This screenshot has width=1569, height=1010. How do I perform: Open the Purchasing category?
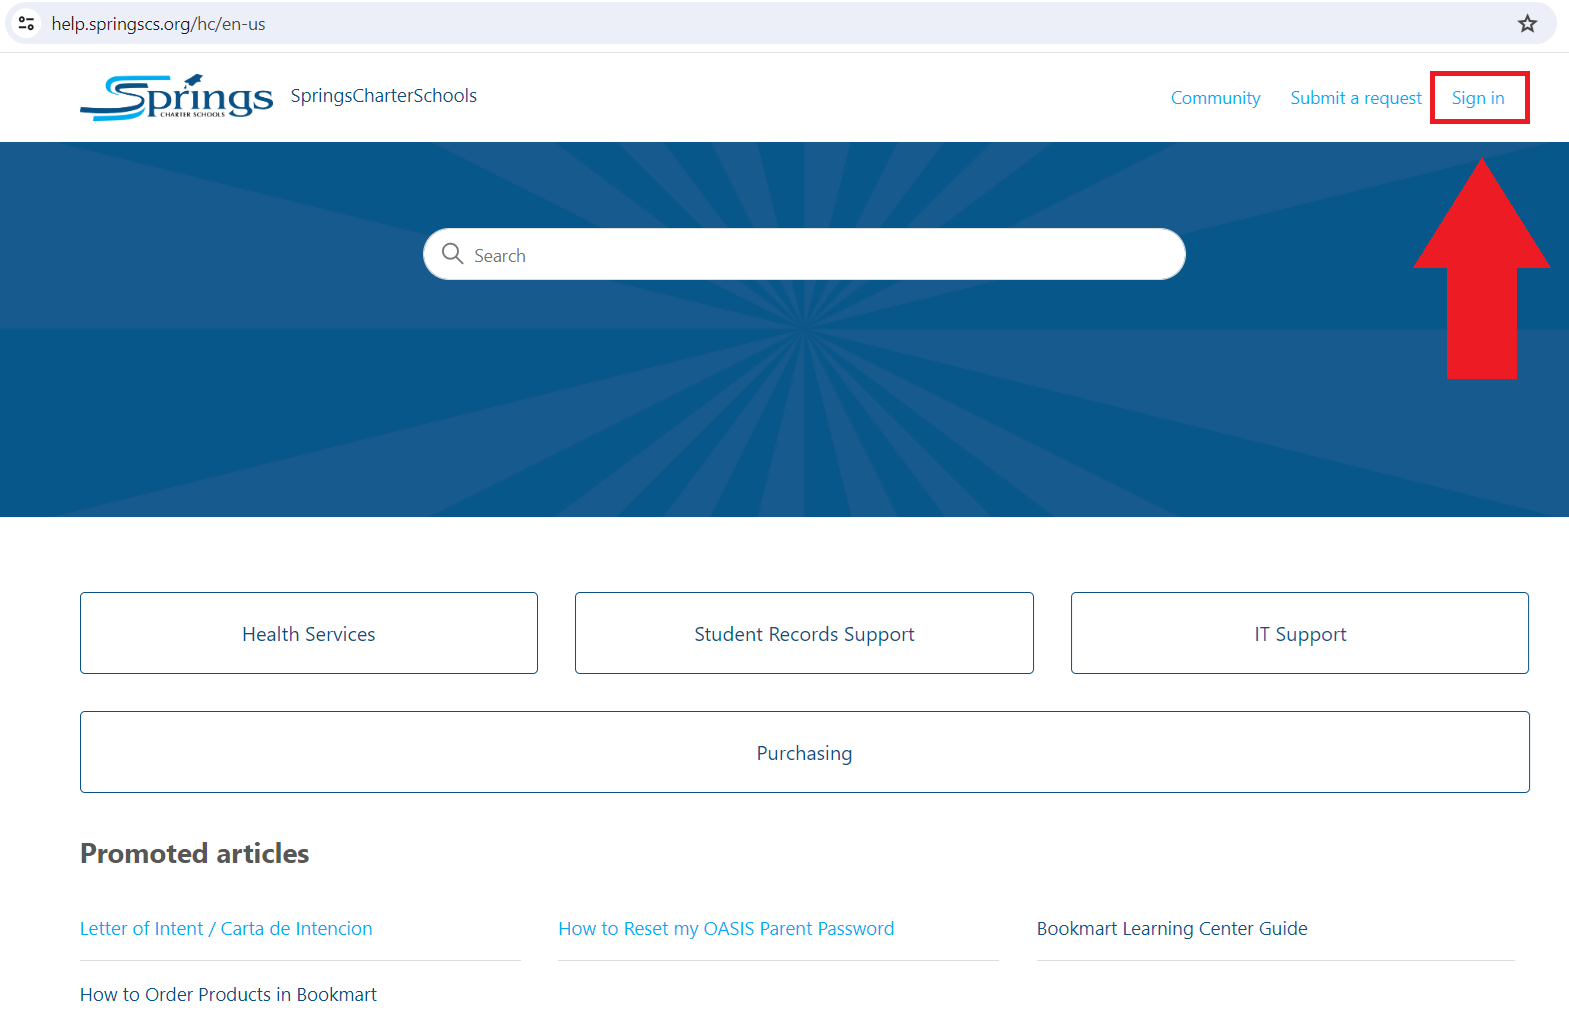click(x=804, y=753)
